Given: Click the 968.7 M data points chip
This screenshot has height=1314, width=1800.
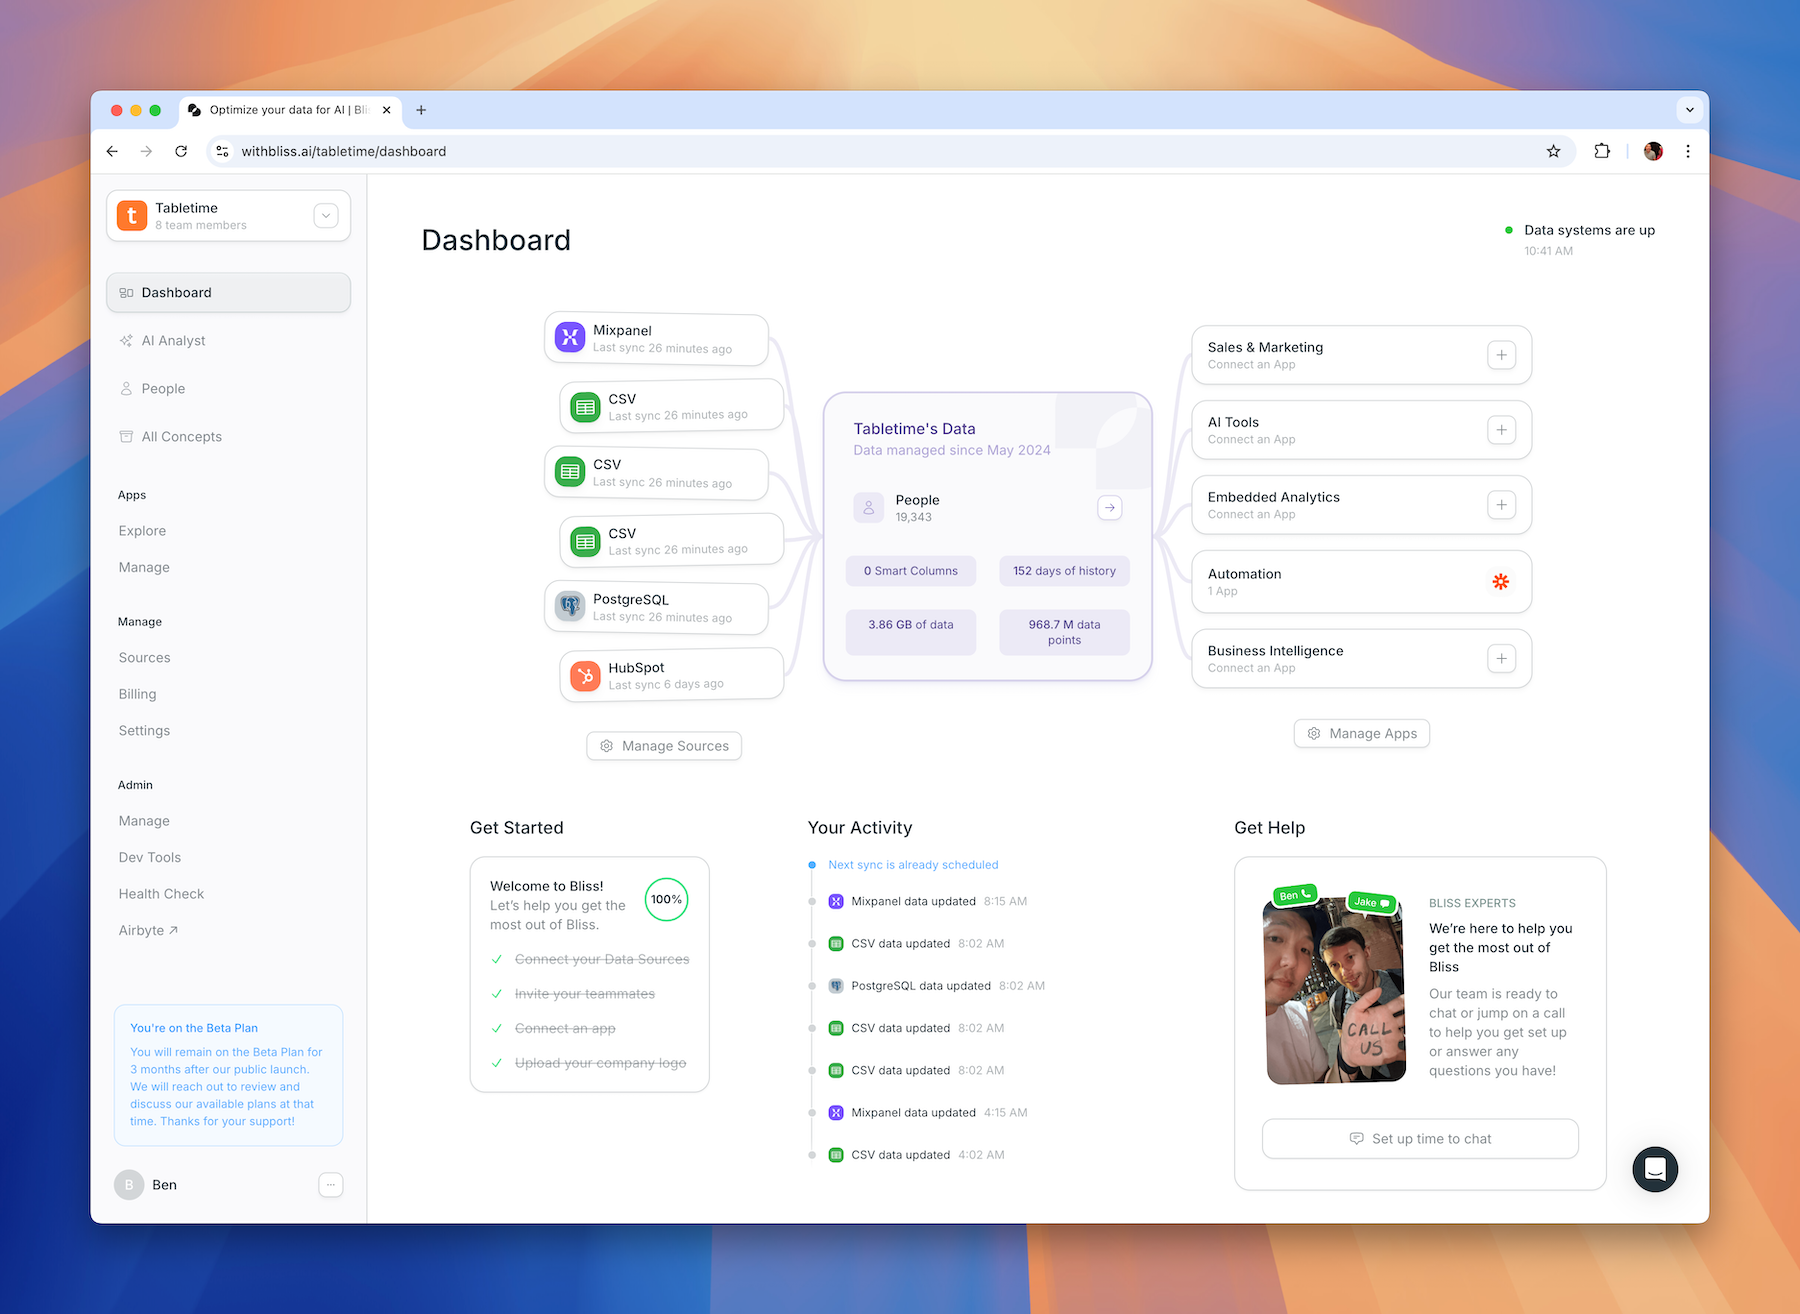Looking at the screenshot, I should [x=1064, y=632].
